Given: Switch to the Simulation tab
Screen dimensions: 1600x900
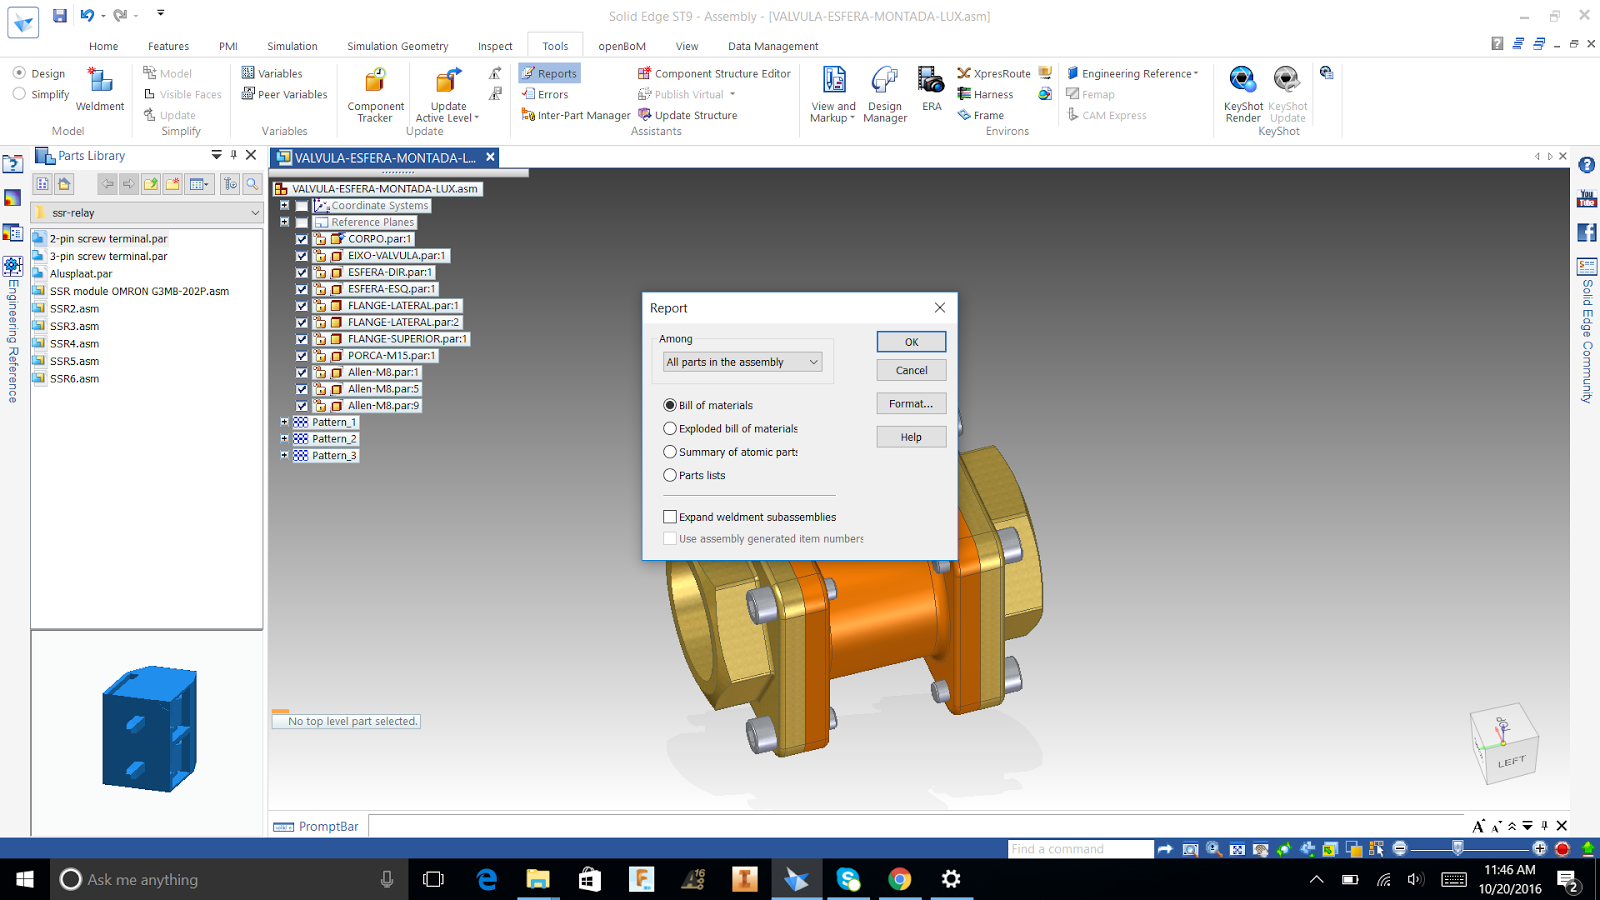Looking at the screenshot, I should point(292,46).
